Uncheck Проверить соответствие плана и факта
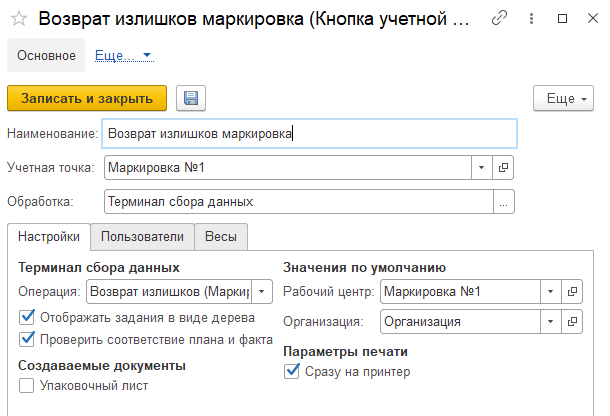Viewport: 610px width, 416px height. (x=27, y=338)
